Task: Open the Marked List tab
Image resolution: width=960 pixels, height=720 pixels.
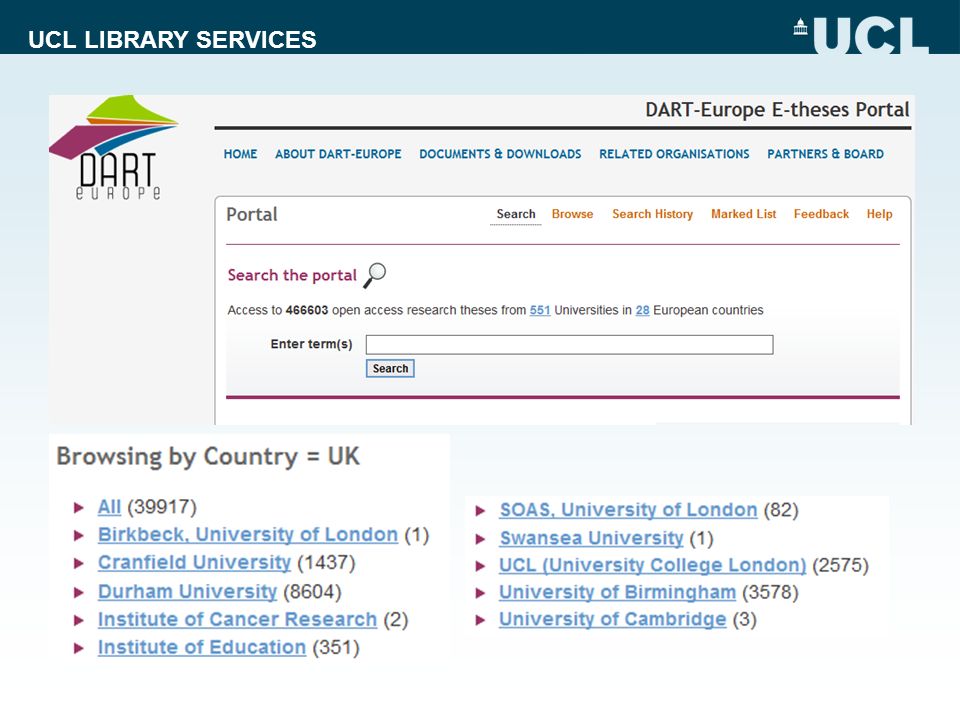Action: coord(743,214)
